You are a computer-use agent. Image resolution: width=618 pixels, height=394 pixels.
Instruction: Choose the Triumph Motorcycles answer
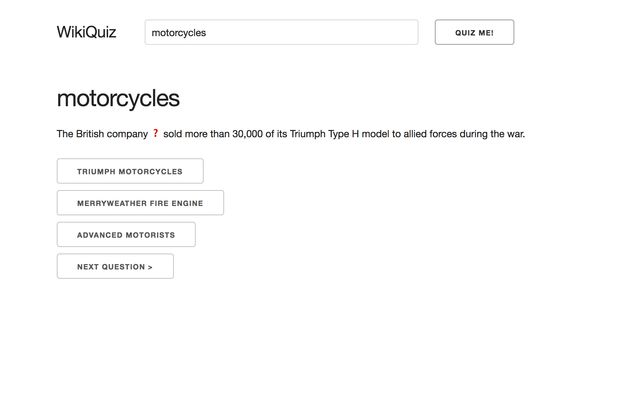[x=130, y=171]
